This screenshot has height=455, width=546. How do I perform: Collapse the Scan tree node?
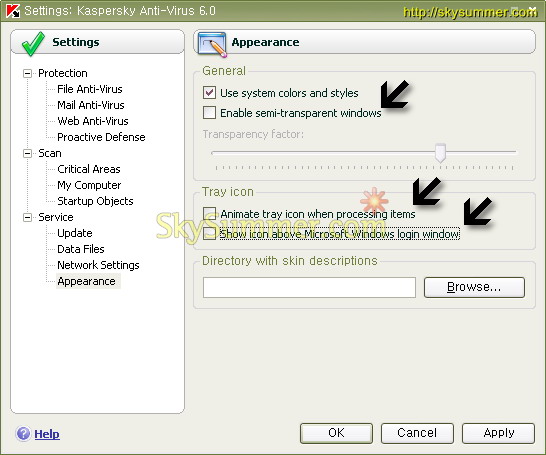tap(27, 154)
